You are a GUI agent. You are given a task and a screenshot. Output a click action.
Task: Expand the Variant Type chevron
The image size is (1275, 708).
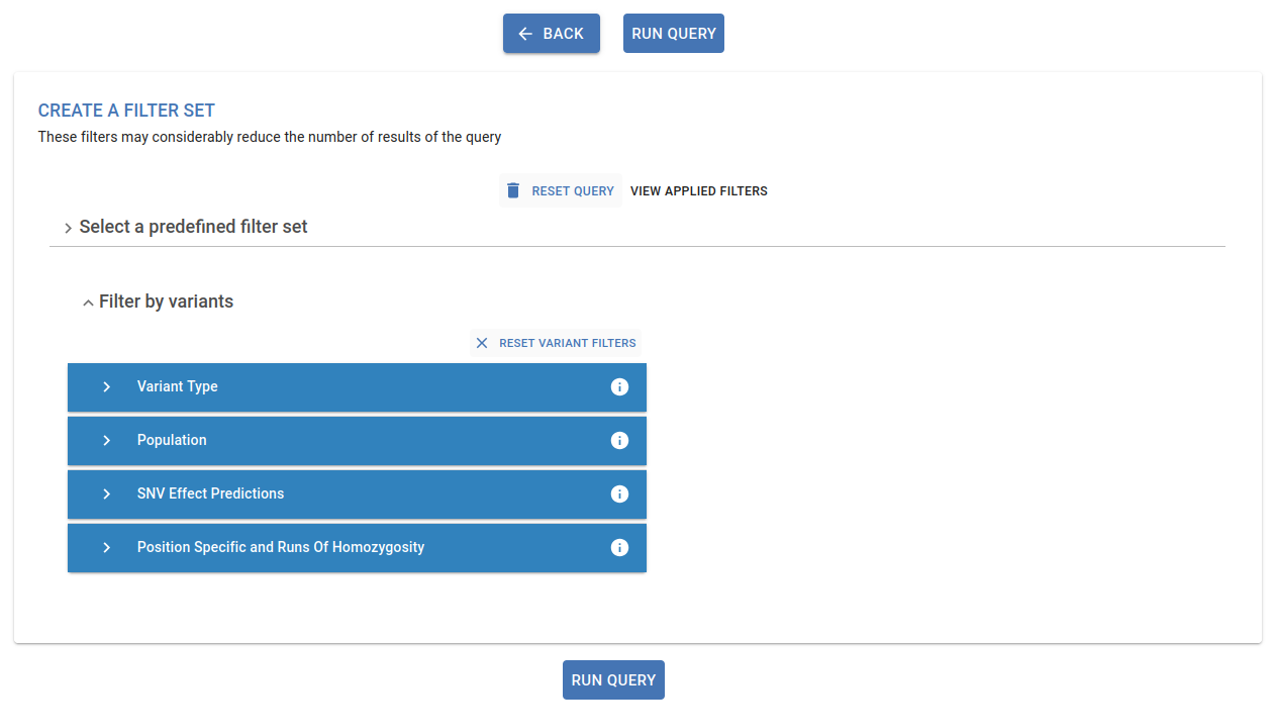click(106, 387)
